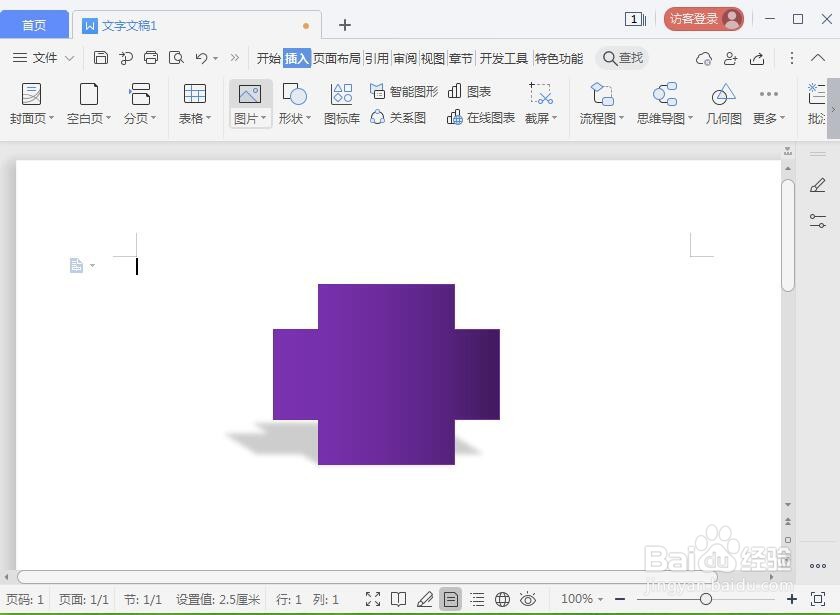Click the Share icon

pos(757,58)
